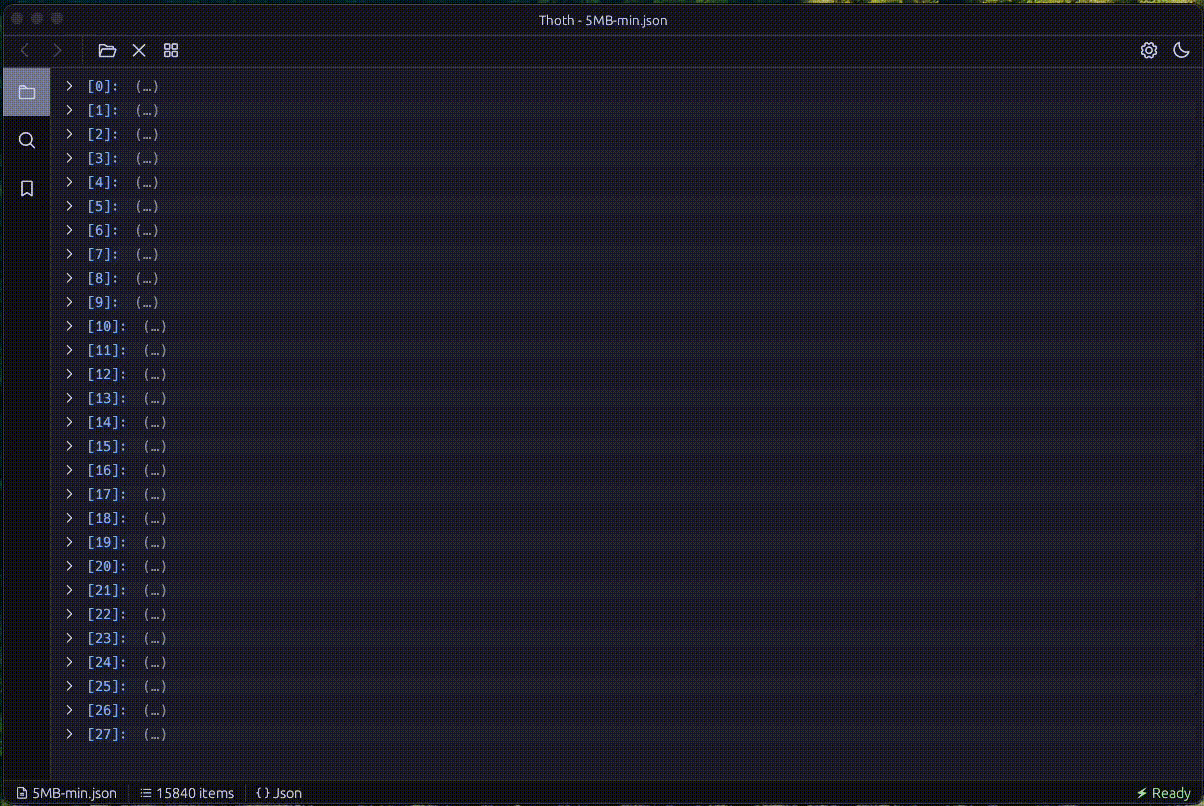Select the file explorer sidebar icon
The height and width of the screenshot is (806, 1204).
pos(27,92)
